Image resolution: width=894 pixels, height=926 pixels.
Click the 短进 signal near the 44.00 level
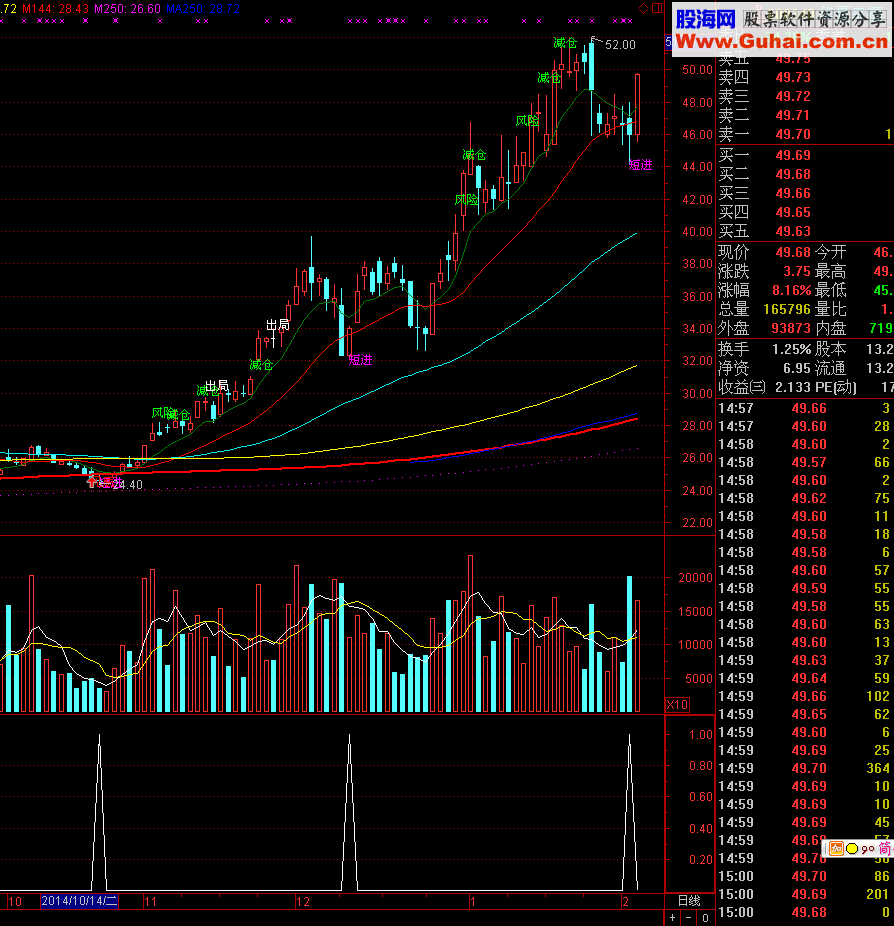click(641, 165)
